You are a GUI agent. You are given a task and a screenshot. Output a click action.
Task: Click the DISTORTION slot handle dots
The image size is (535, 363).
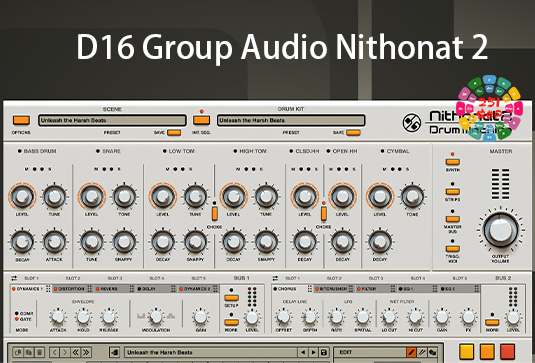(x=89, y=289)
